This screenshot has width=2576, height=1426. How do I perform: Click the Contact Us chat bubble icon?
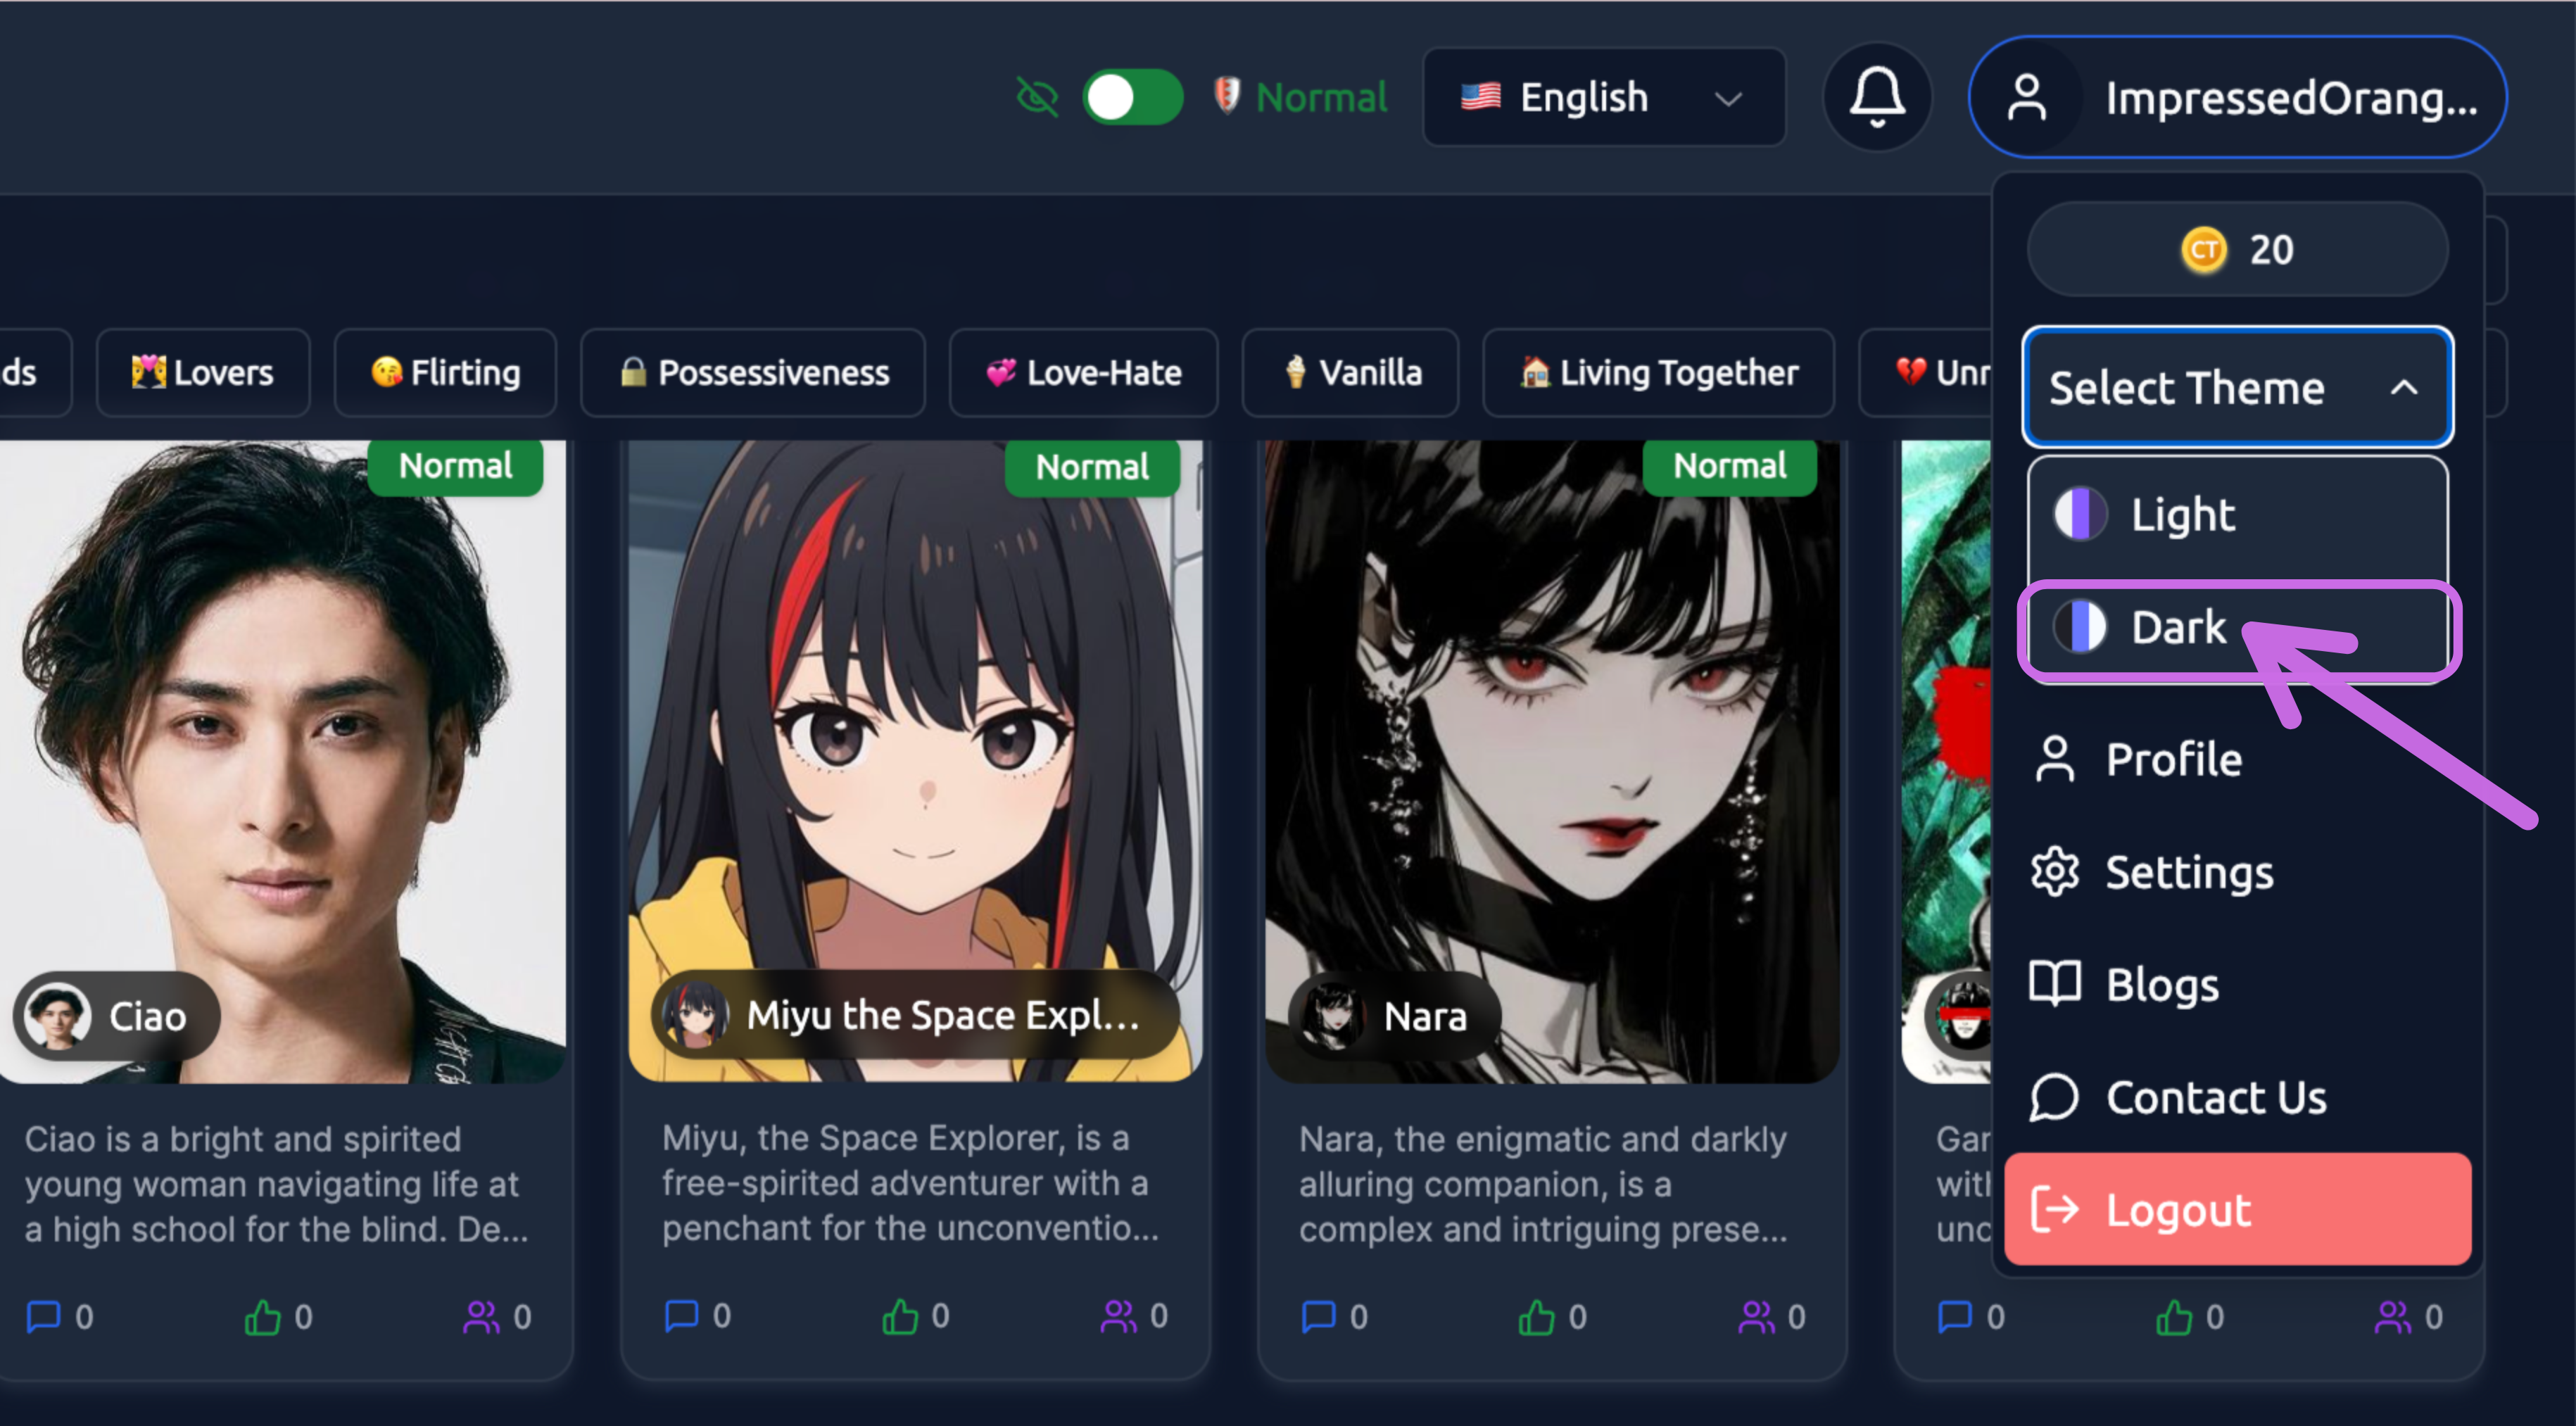(2054, 1097)
